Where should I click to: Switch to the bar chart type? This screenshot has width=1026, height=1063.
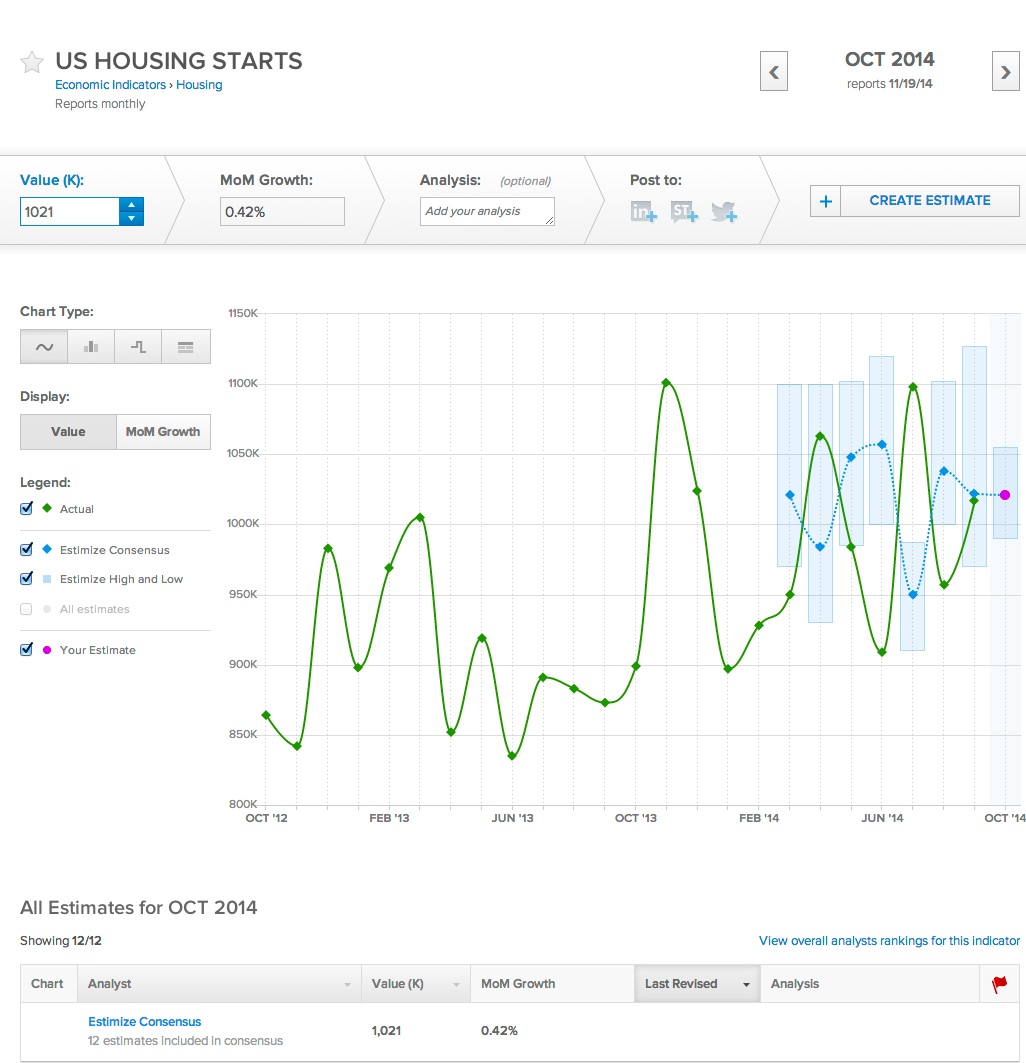pos(90,346)
